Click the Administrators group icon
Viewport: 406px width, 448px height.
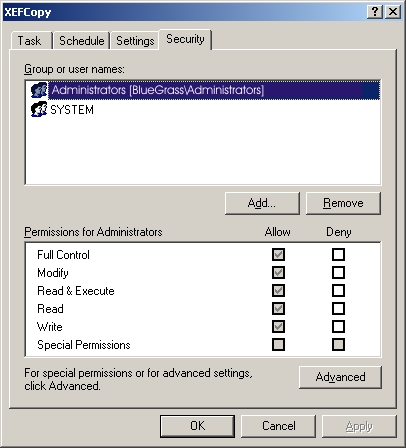39,90
